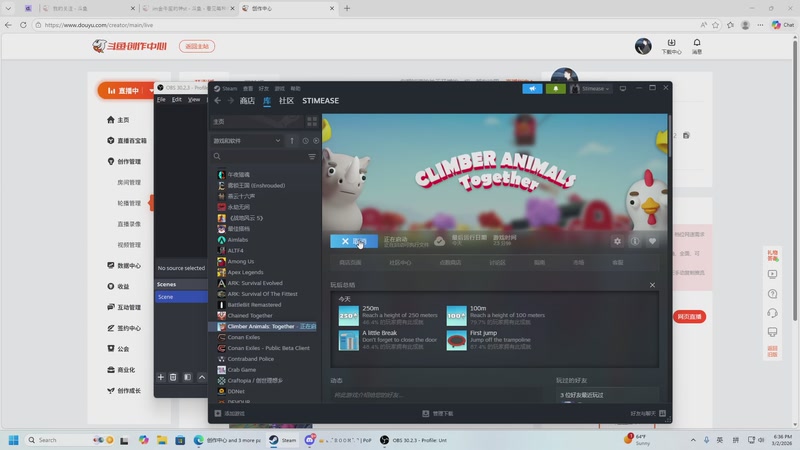Select Climber Animals: Together in the list

pyautogui.click(x=265, y=326)
